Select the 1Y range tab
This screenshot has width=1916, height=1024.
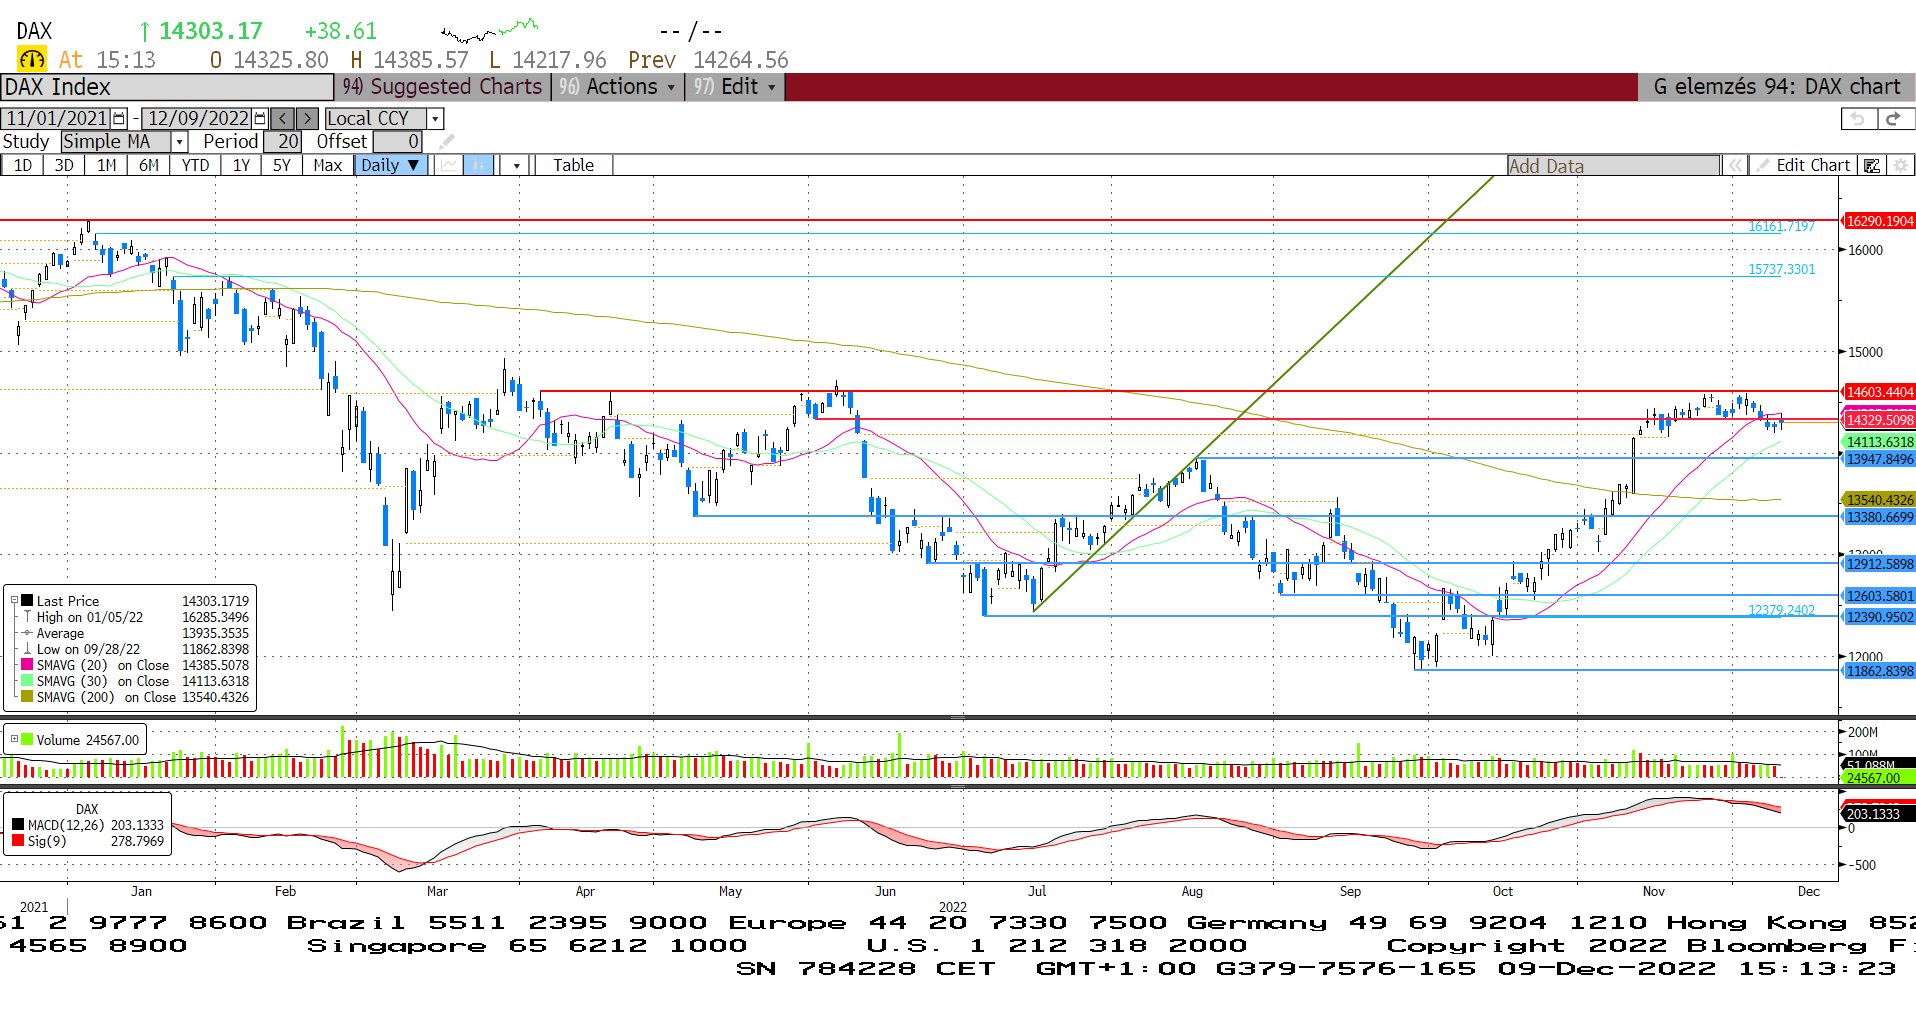click(x=241, y=165)
